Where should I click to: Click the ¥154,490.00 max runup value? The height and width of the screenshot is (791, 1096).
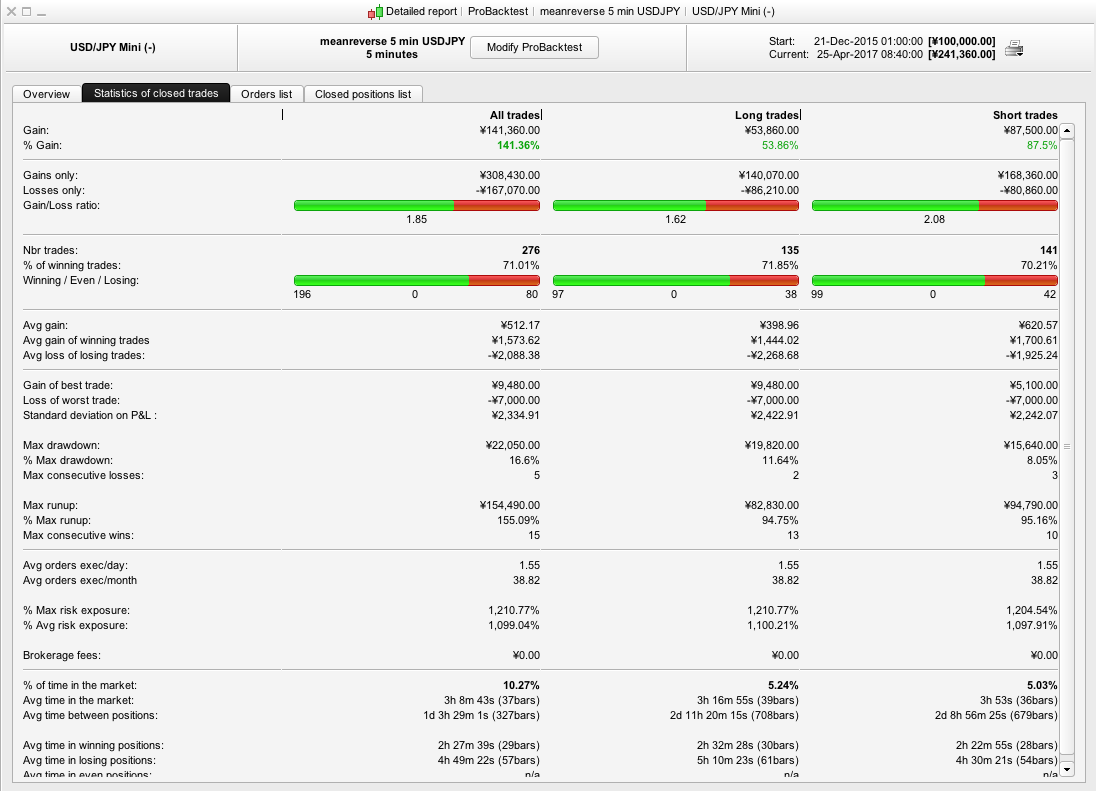coord(510,505)
